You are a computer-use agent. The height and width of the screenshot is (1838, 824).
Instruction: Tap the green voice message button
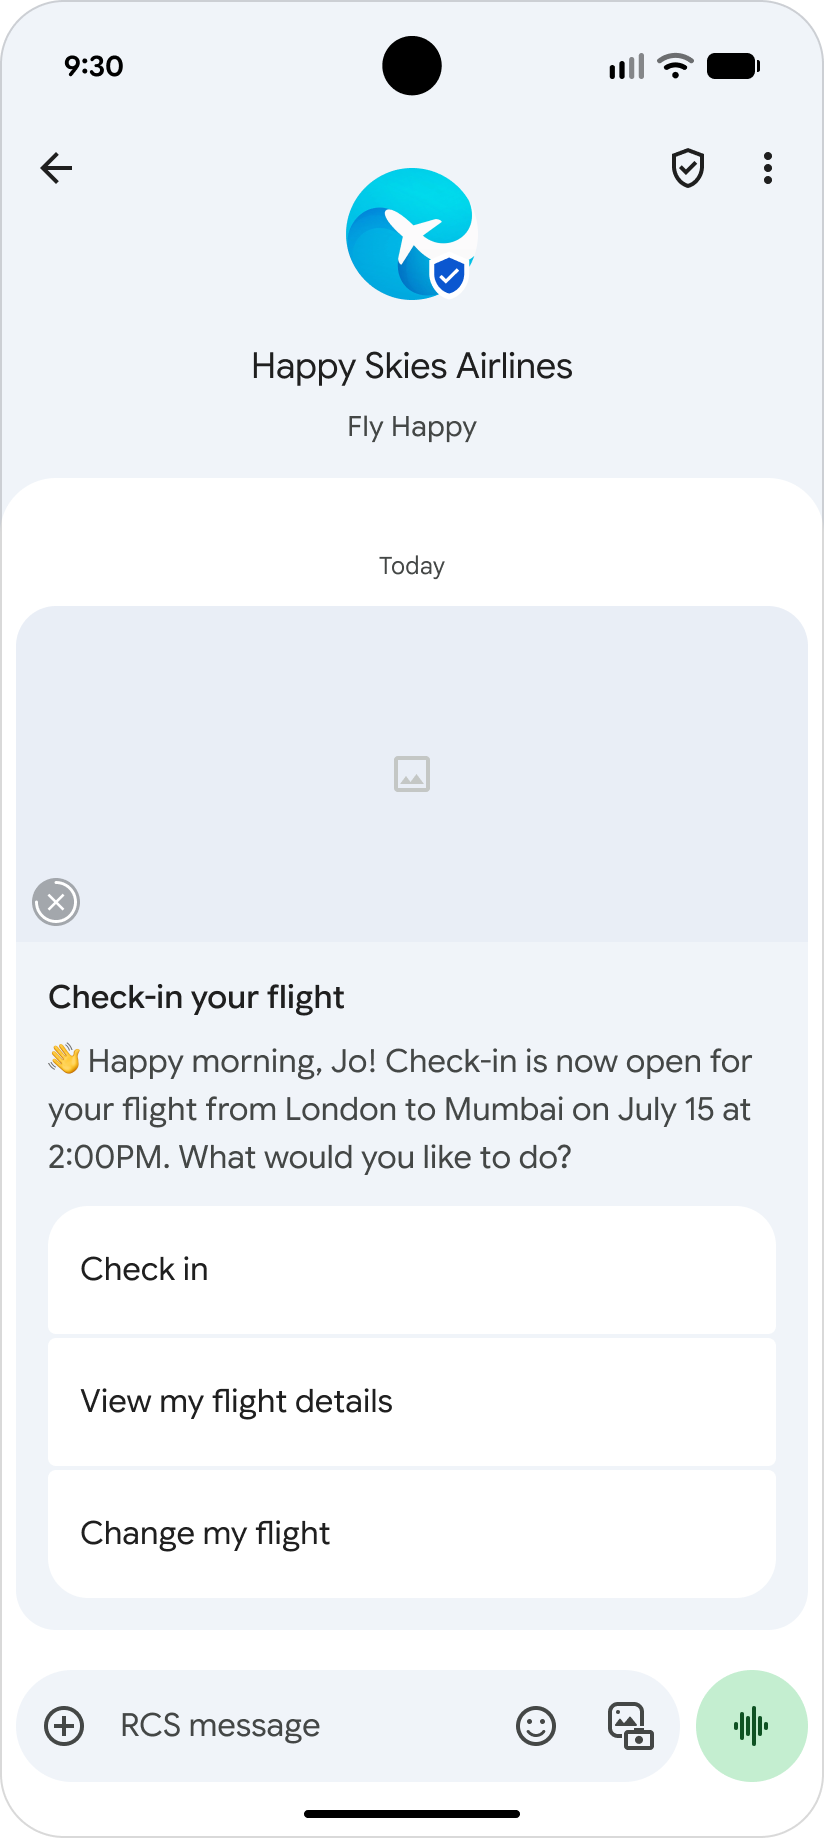[751, 1725]
